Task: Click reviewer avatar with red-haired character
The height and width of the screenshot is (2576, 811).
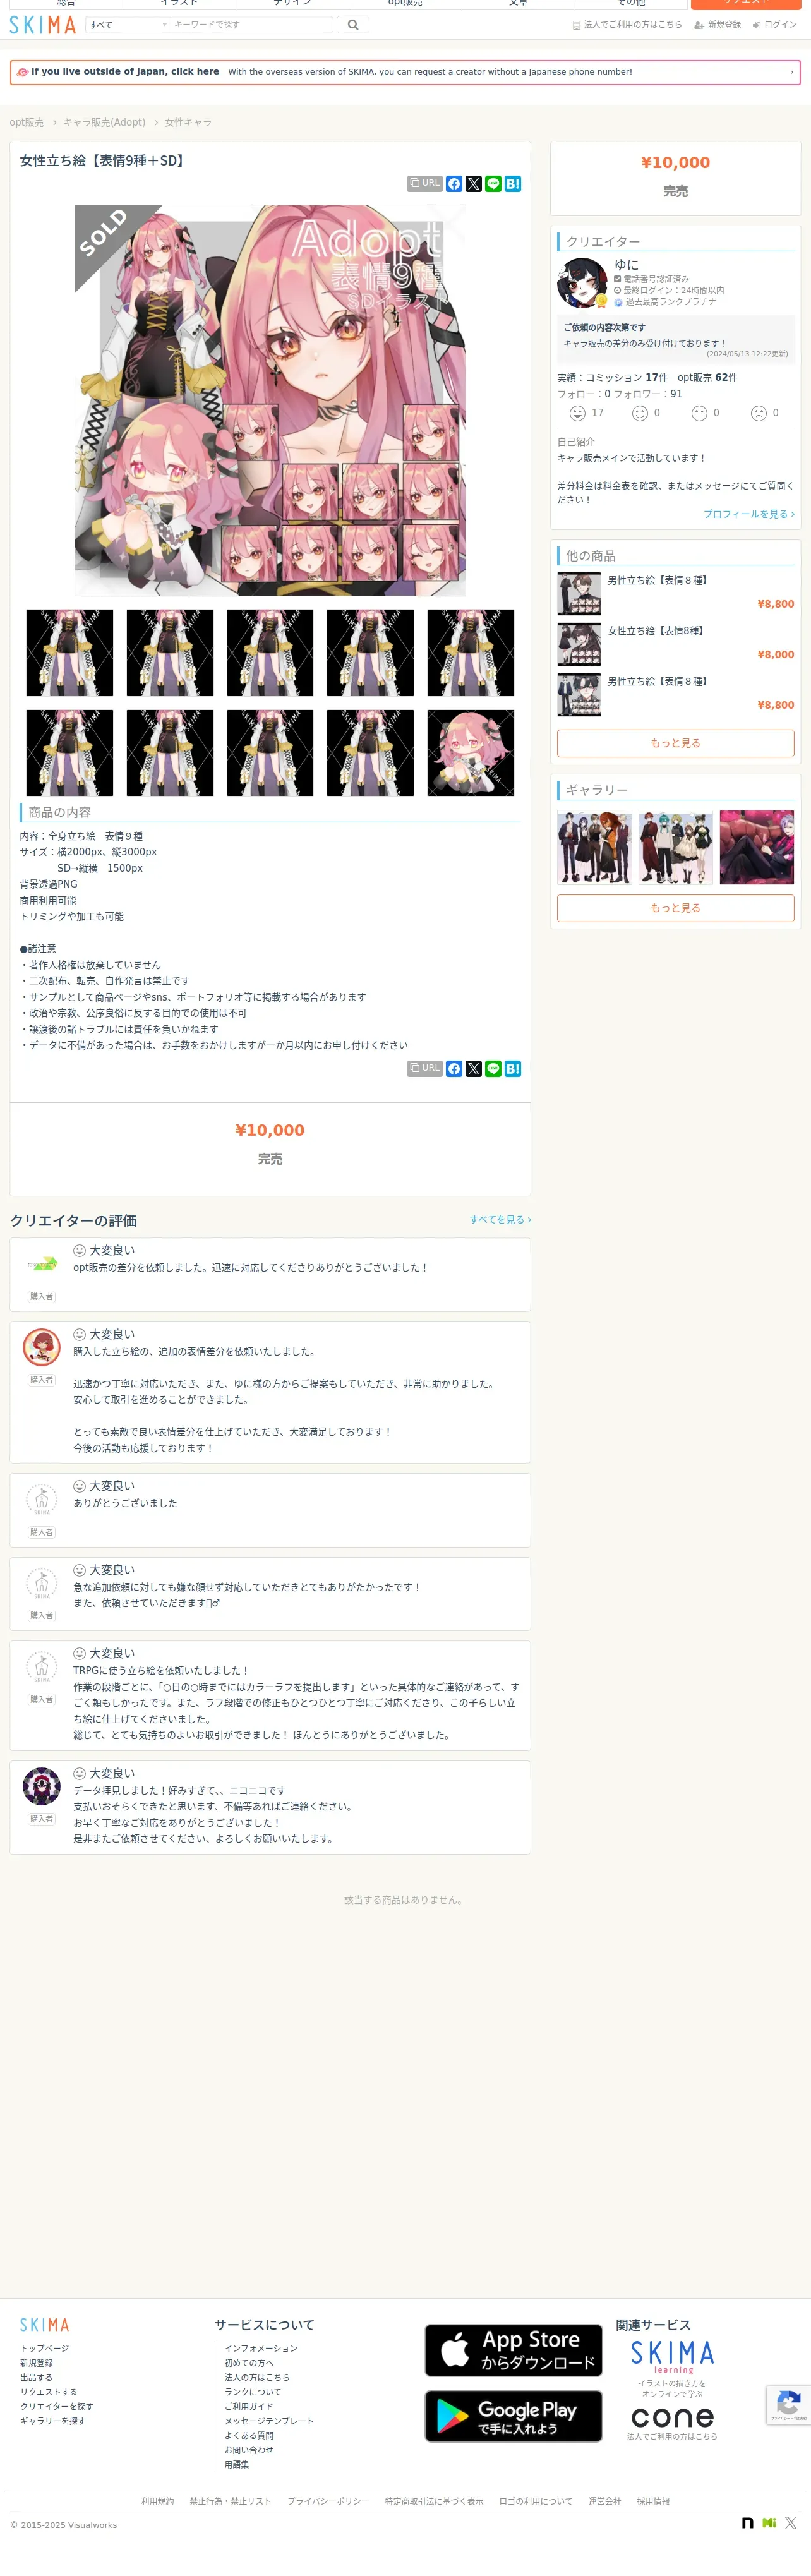Action: [41, 1348]
